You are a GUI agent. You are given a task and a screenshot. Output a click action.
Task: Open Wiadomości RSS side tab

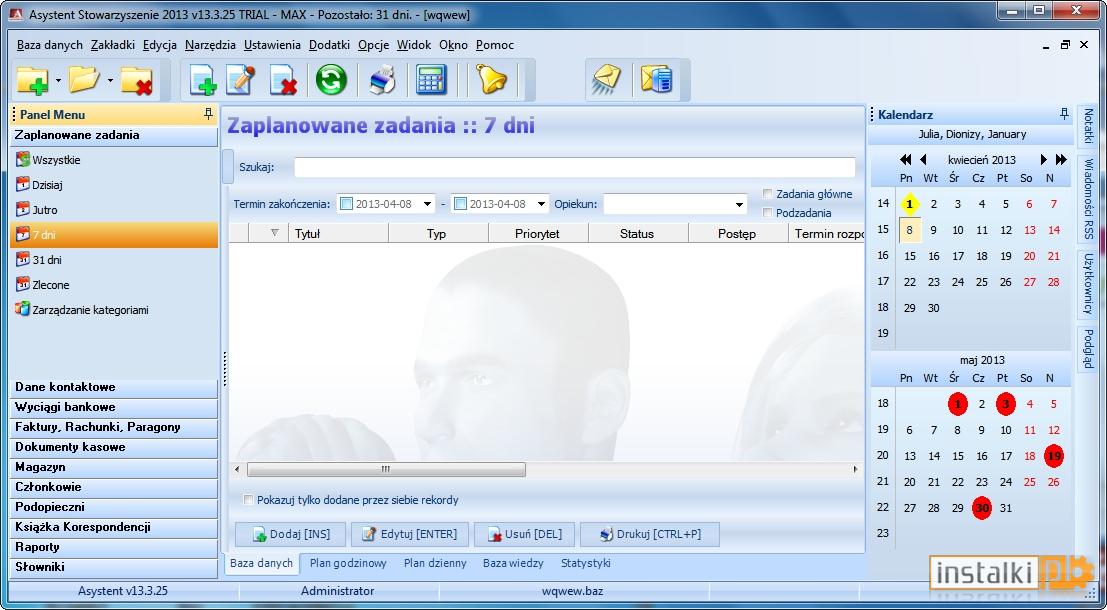(1088, 199)
